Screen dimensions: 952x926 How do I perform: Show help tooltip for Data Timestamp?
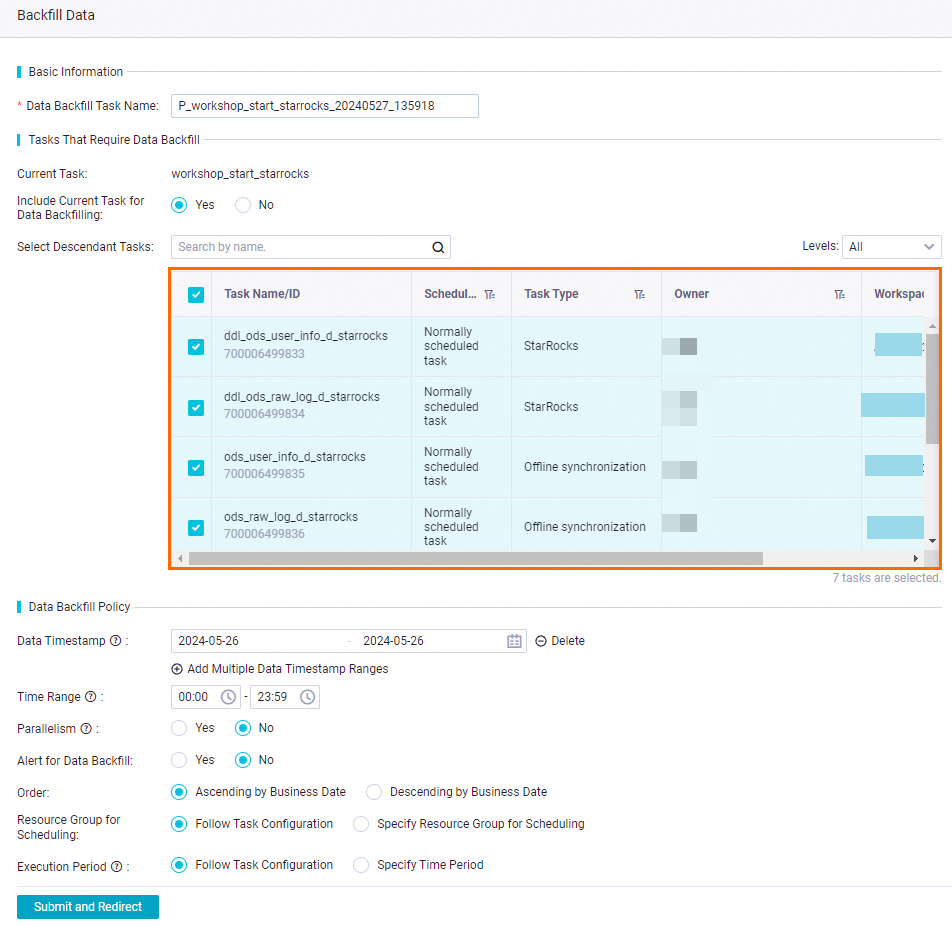tap(115, 641)
